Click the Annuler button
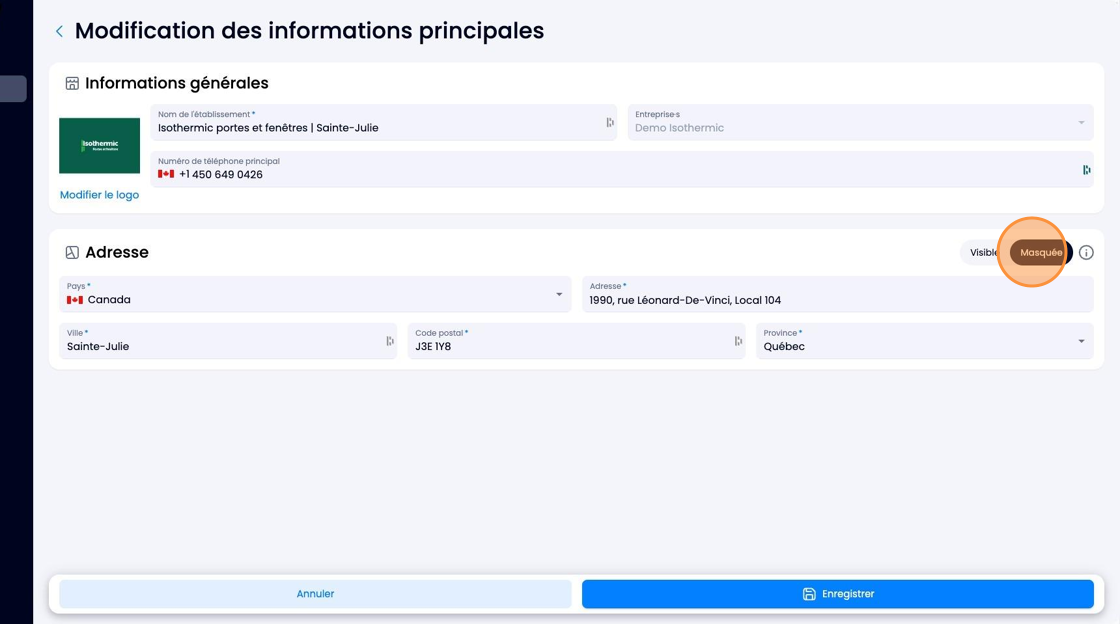Screen dimensions: 1120x624 (315, 594)
